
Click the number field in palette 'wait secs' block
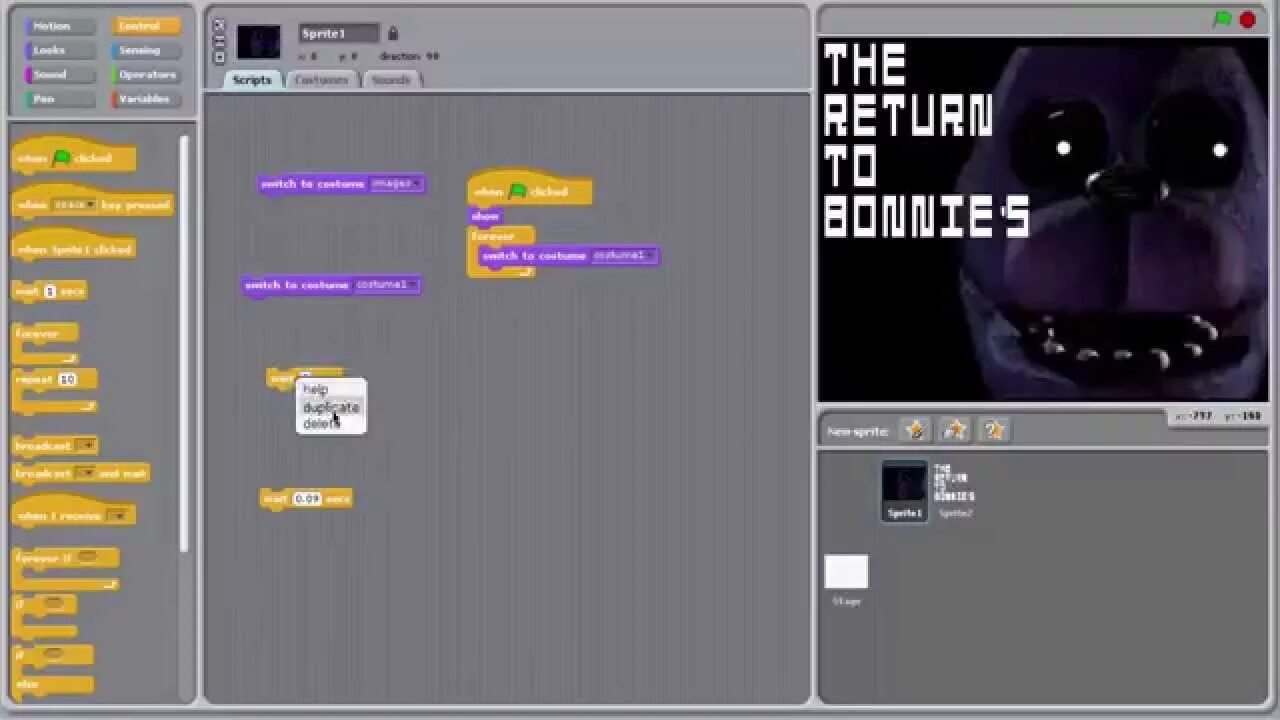pyautogui.click(x=49, y=291)
